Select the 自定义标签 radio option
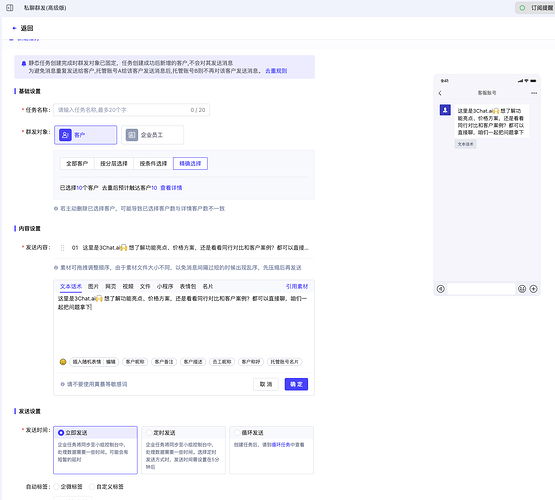This screenshot has height=500, width=555. tap(92, 487)
